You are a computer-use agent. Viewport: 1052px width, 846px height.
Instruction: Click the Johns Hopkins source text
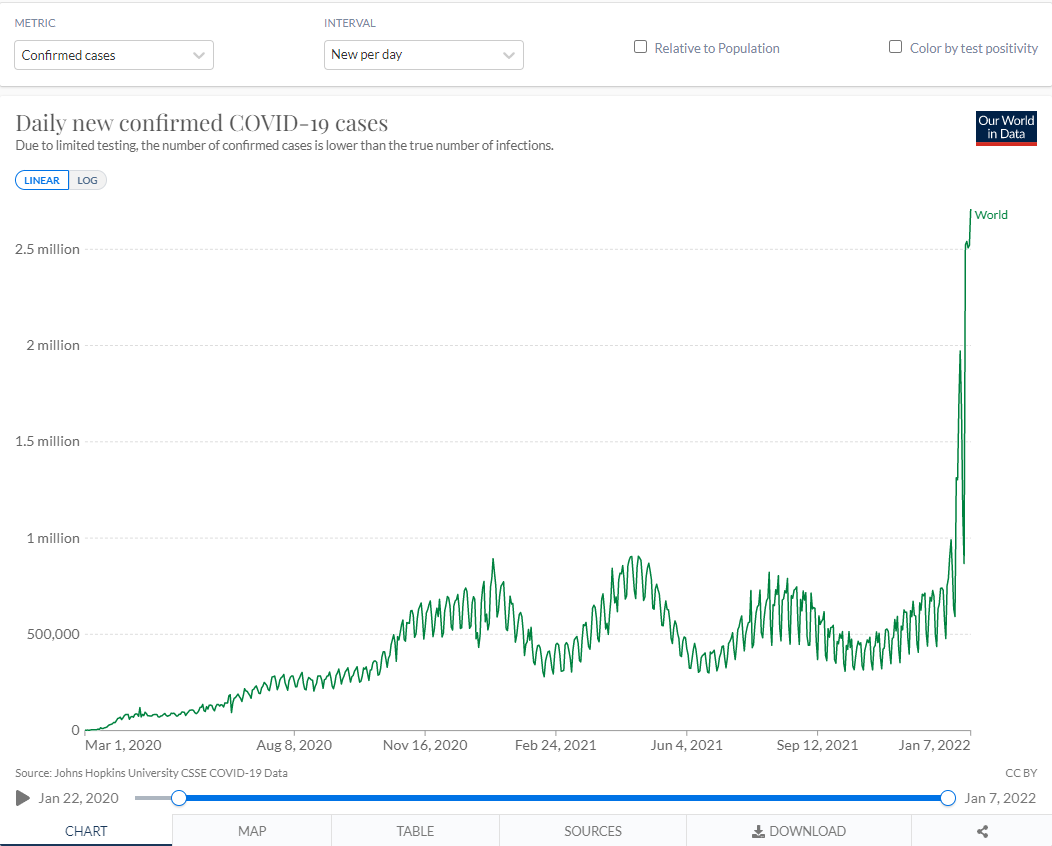[152, 773]
